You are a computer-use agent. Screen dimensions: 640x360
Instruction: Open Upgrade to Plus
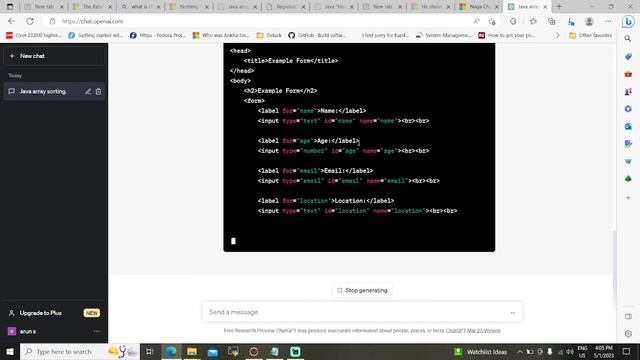(x=54, y=313)
